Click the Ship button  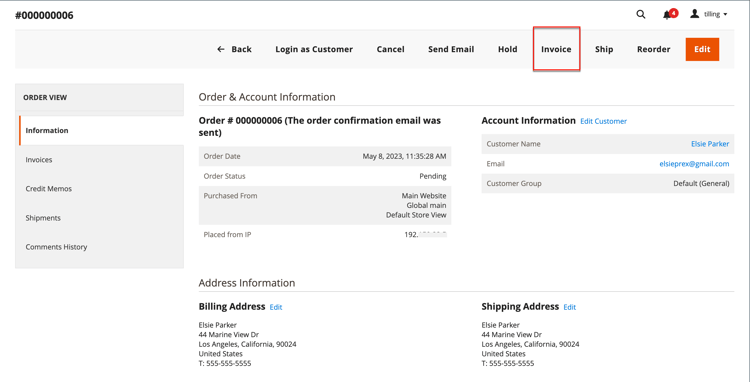604,49
